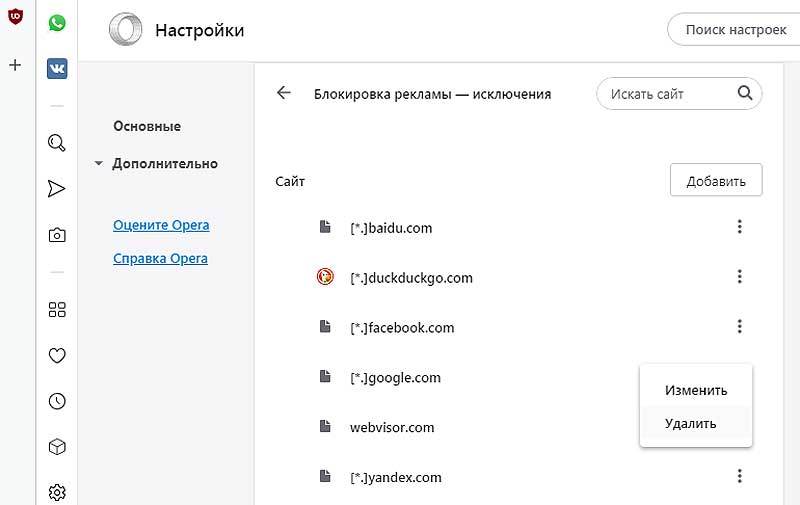Select Изменить in the context menu

696,390
